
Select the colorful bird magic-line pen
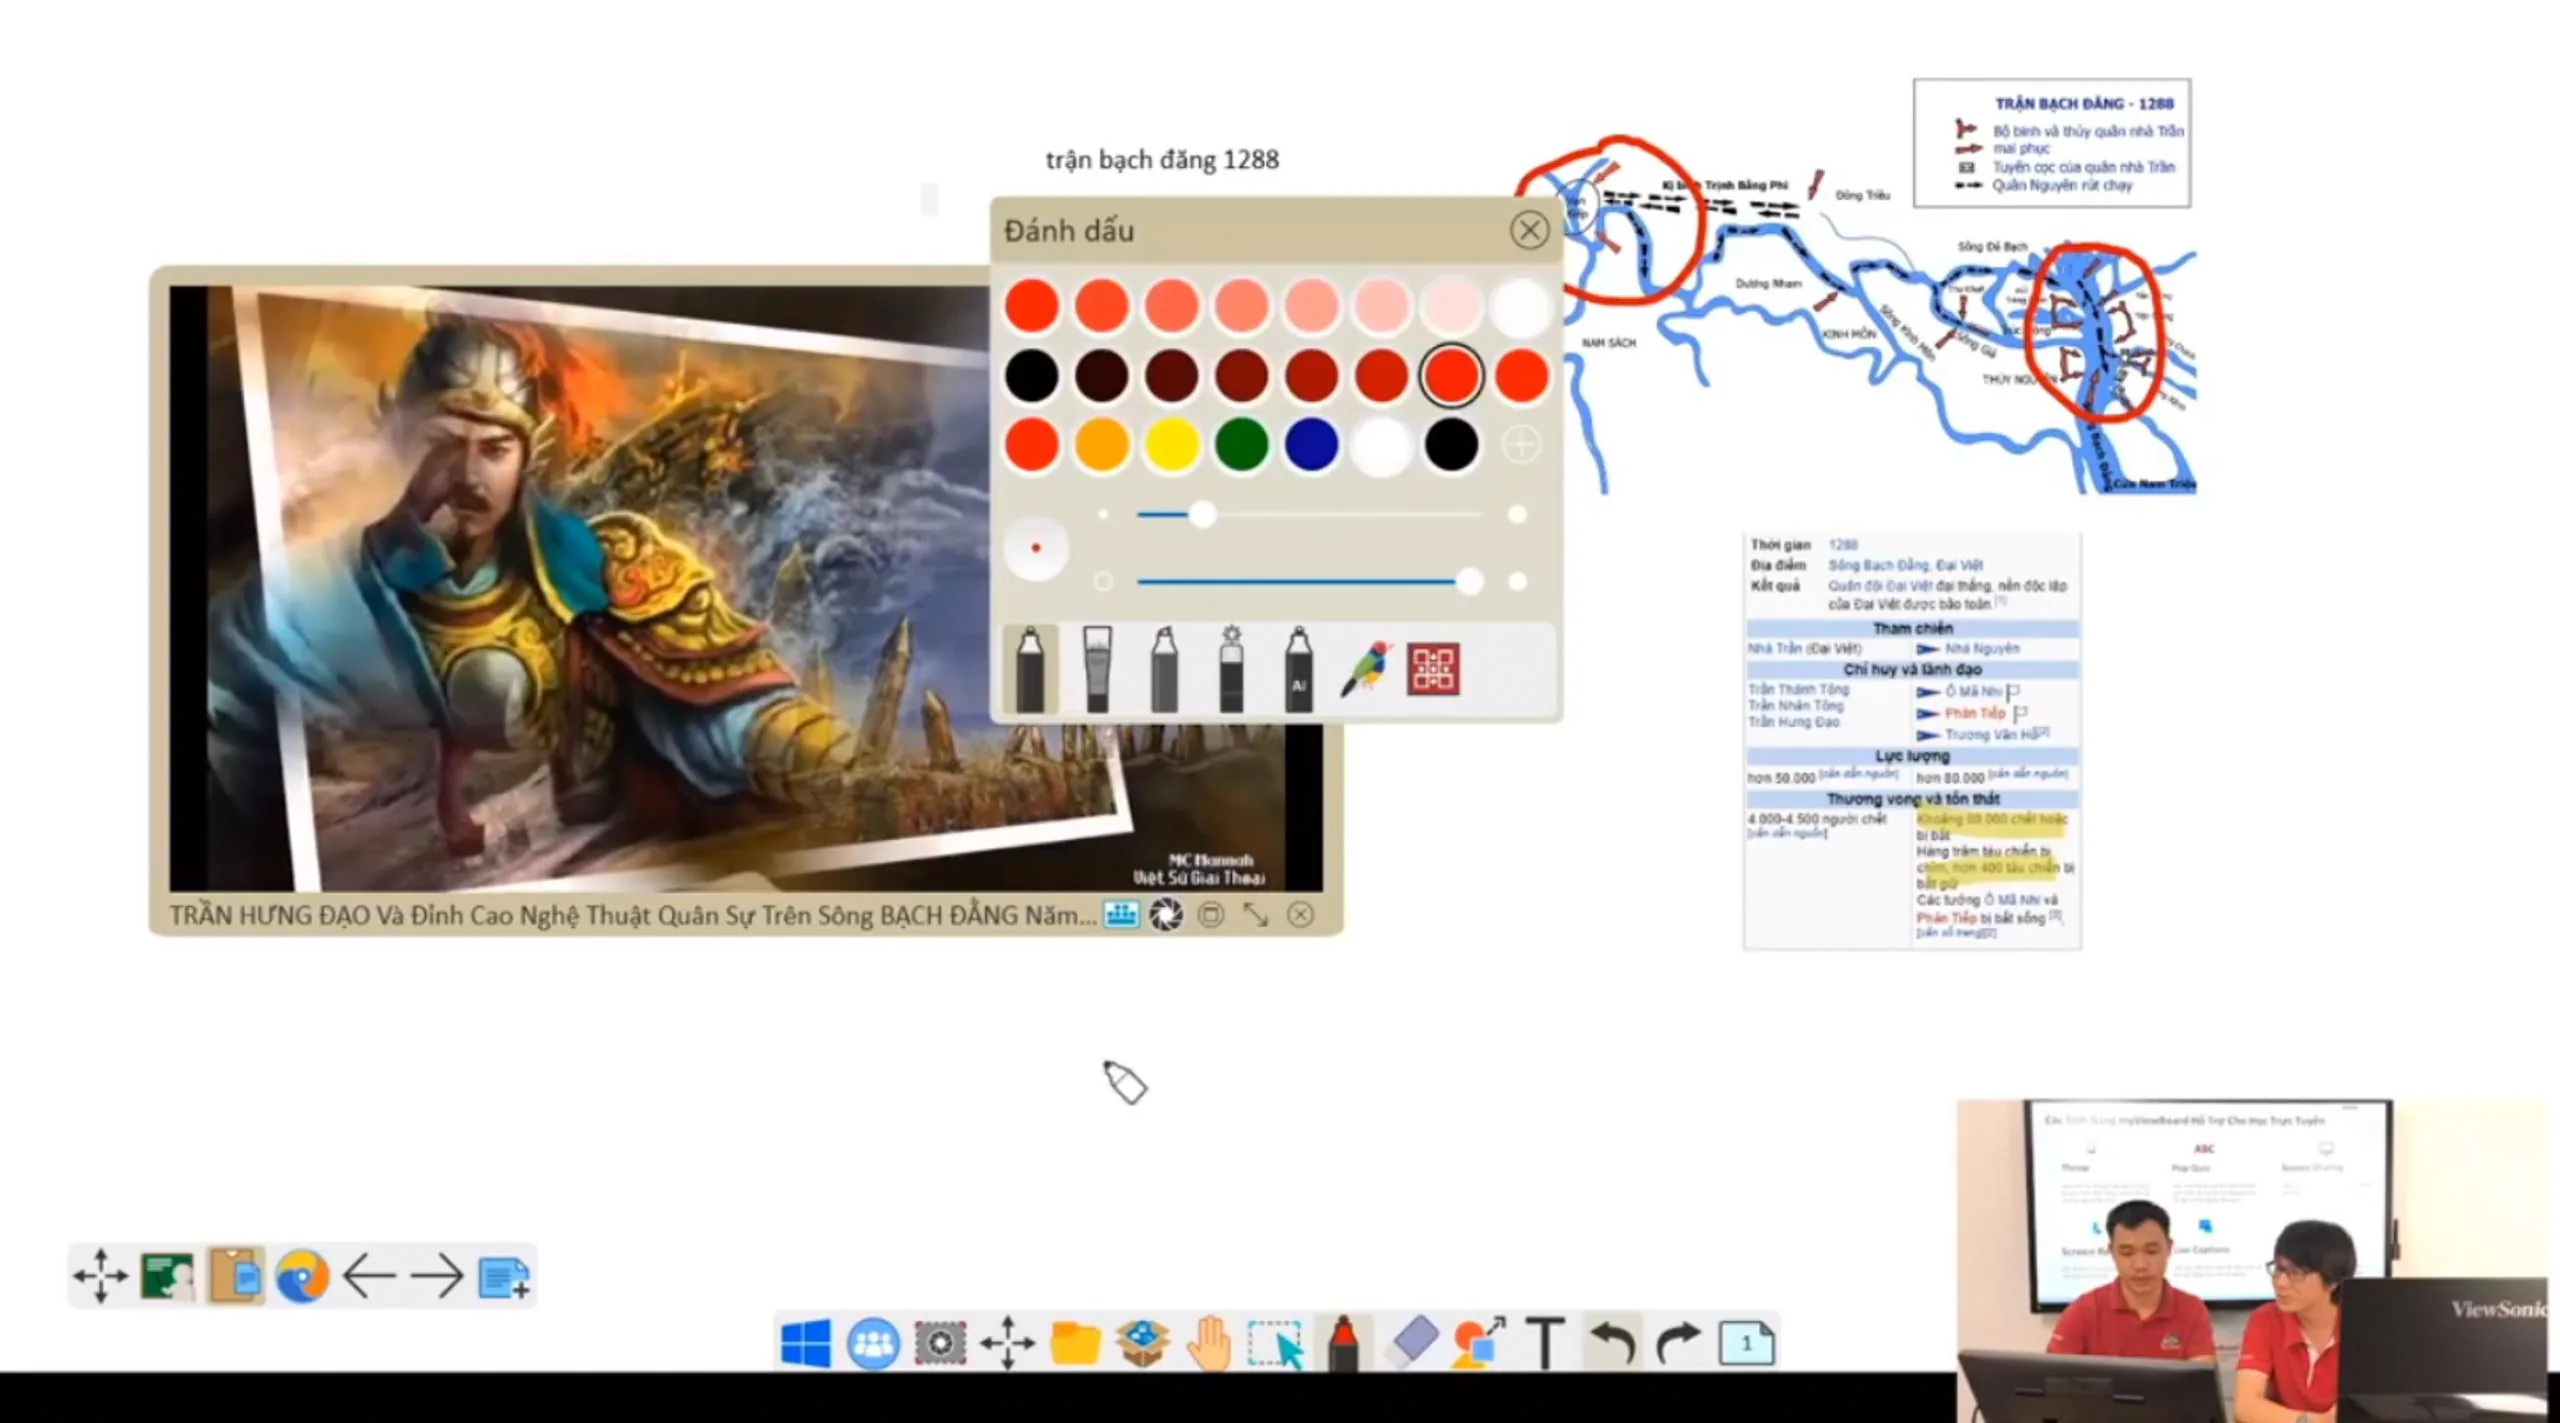point(1366,669)
